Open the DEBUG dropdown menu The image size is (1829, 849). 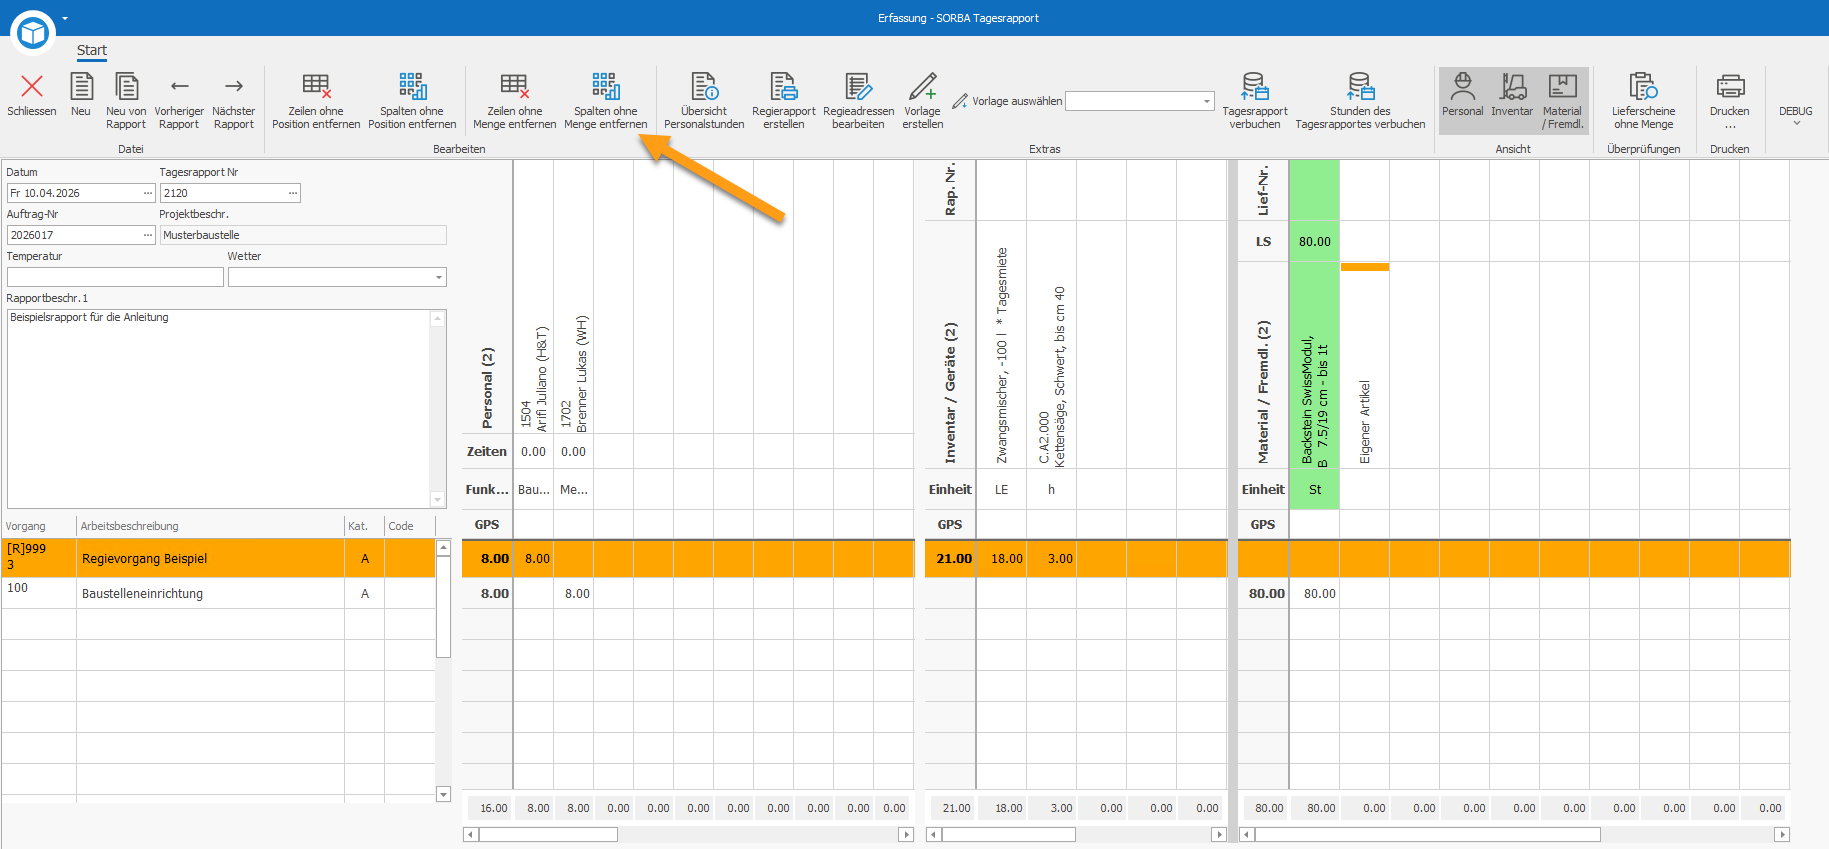(x=1796, y=116)
